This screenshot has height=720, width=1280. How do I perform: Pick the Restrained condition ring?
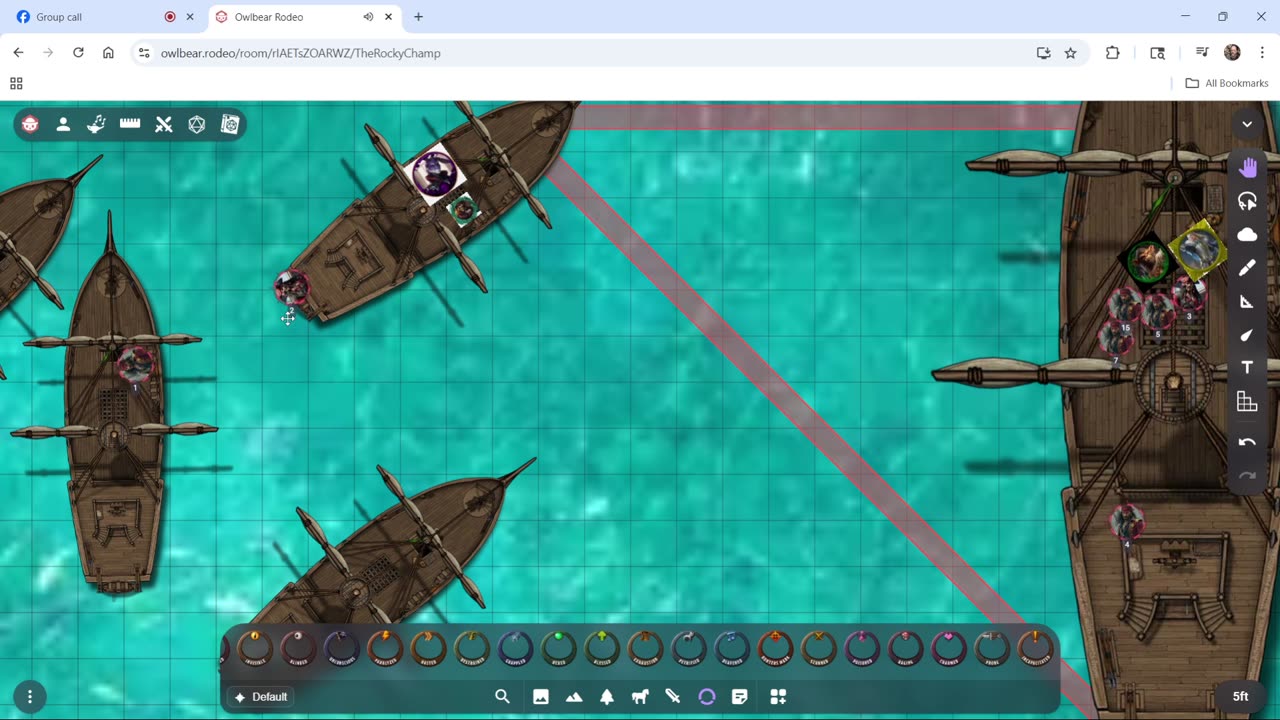point(472,649)
